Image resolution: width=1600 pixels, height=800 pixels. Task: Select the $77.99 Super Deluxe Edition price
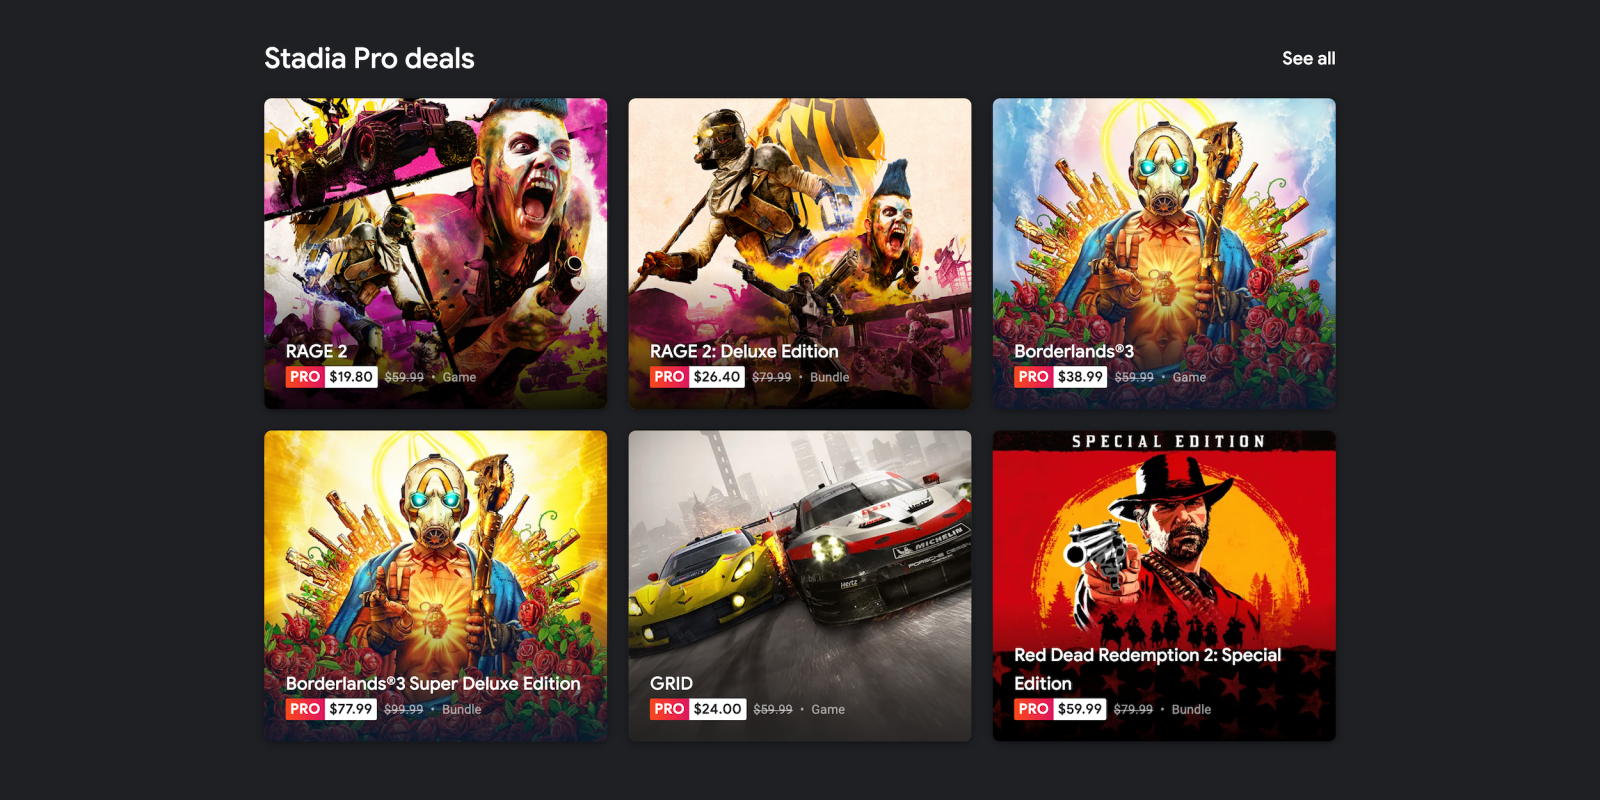(x=351, y=709)
